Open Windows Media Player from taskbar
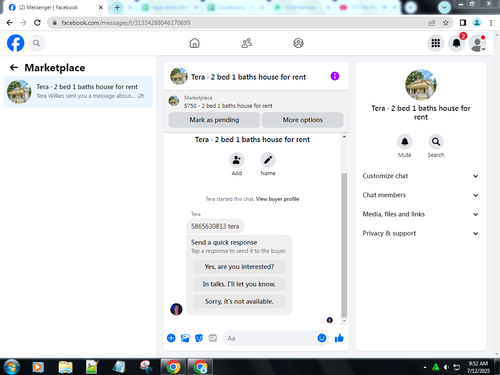Viewport: 500px width, 375px height. click(38, 367)
